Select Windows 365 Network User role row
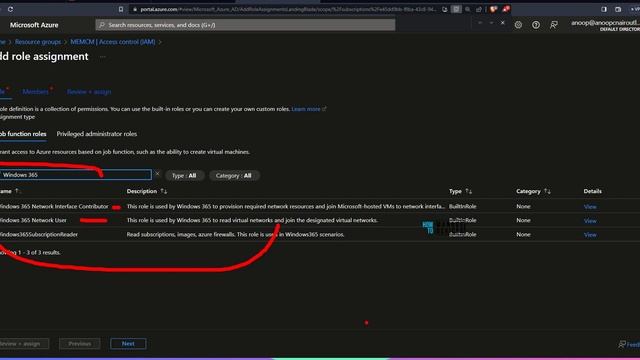Viewport: 640px width, 360px height. (x=320, y=220)
